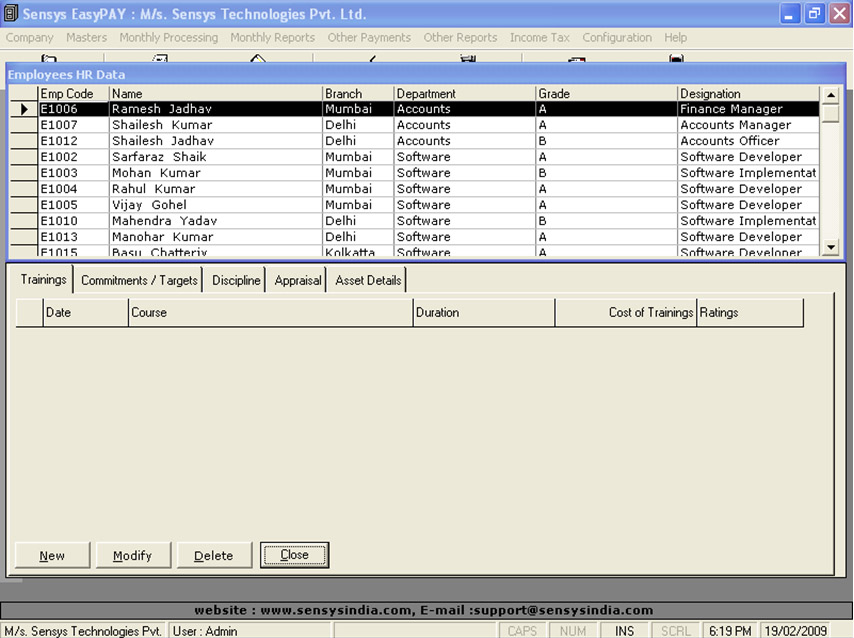Open the Masters menu

(86, 38)
